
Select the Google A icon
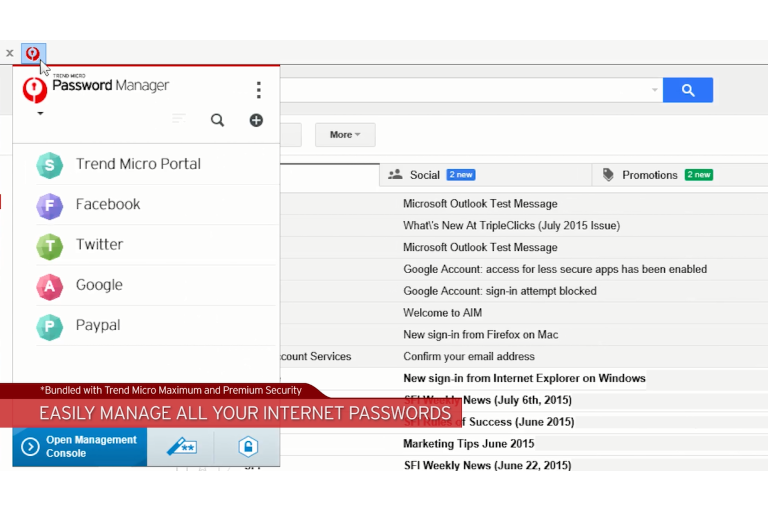(x=49, y=287)
